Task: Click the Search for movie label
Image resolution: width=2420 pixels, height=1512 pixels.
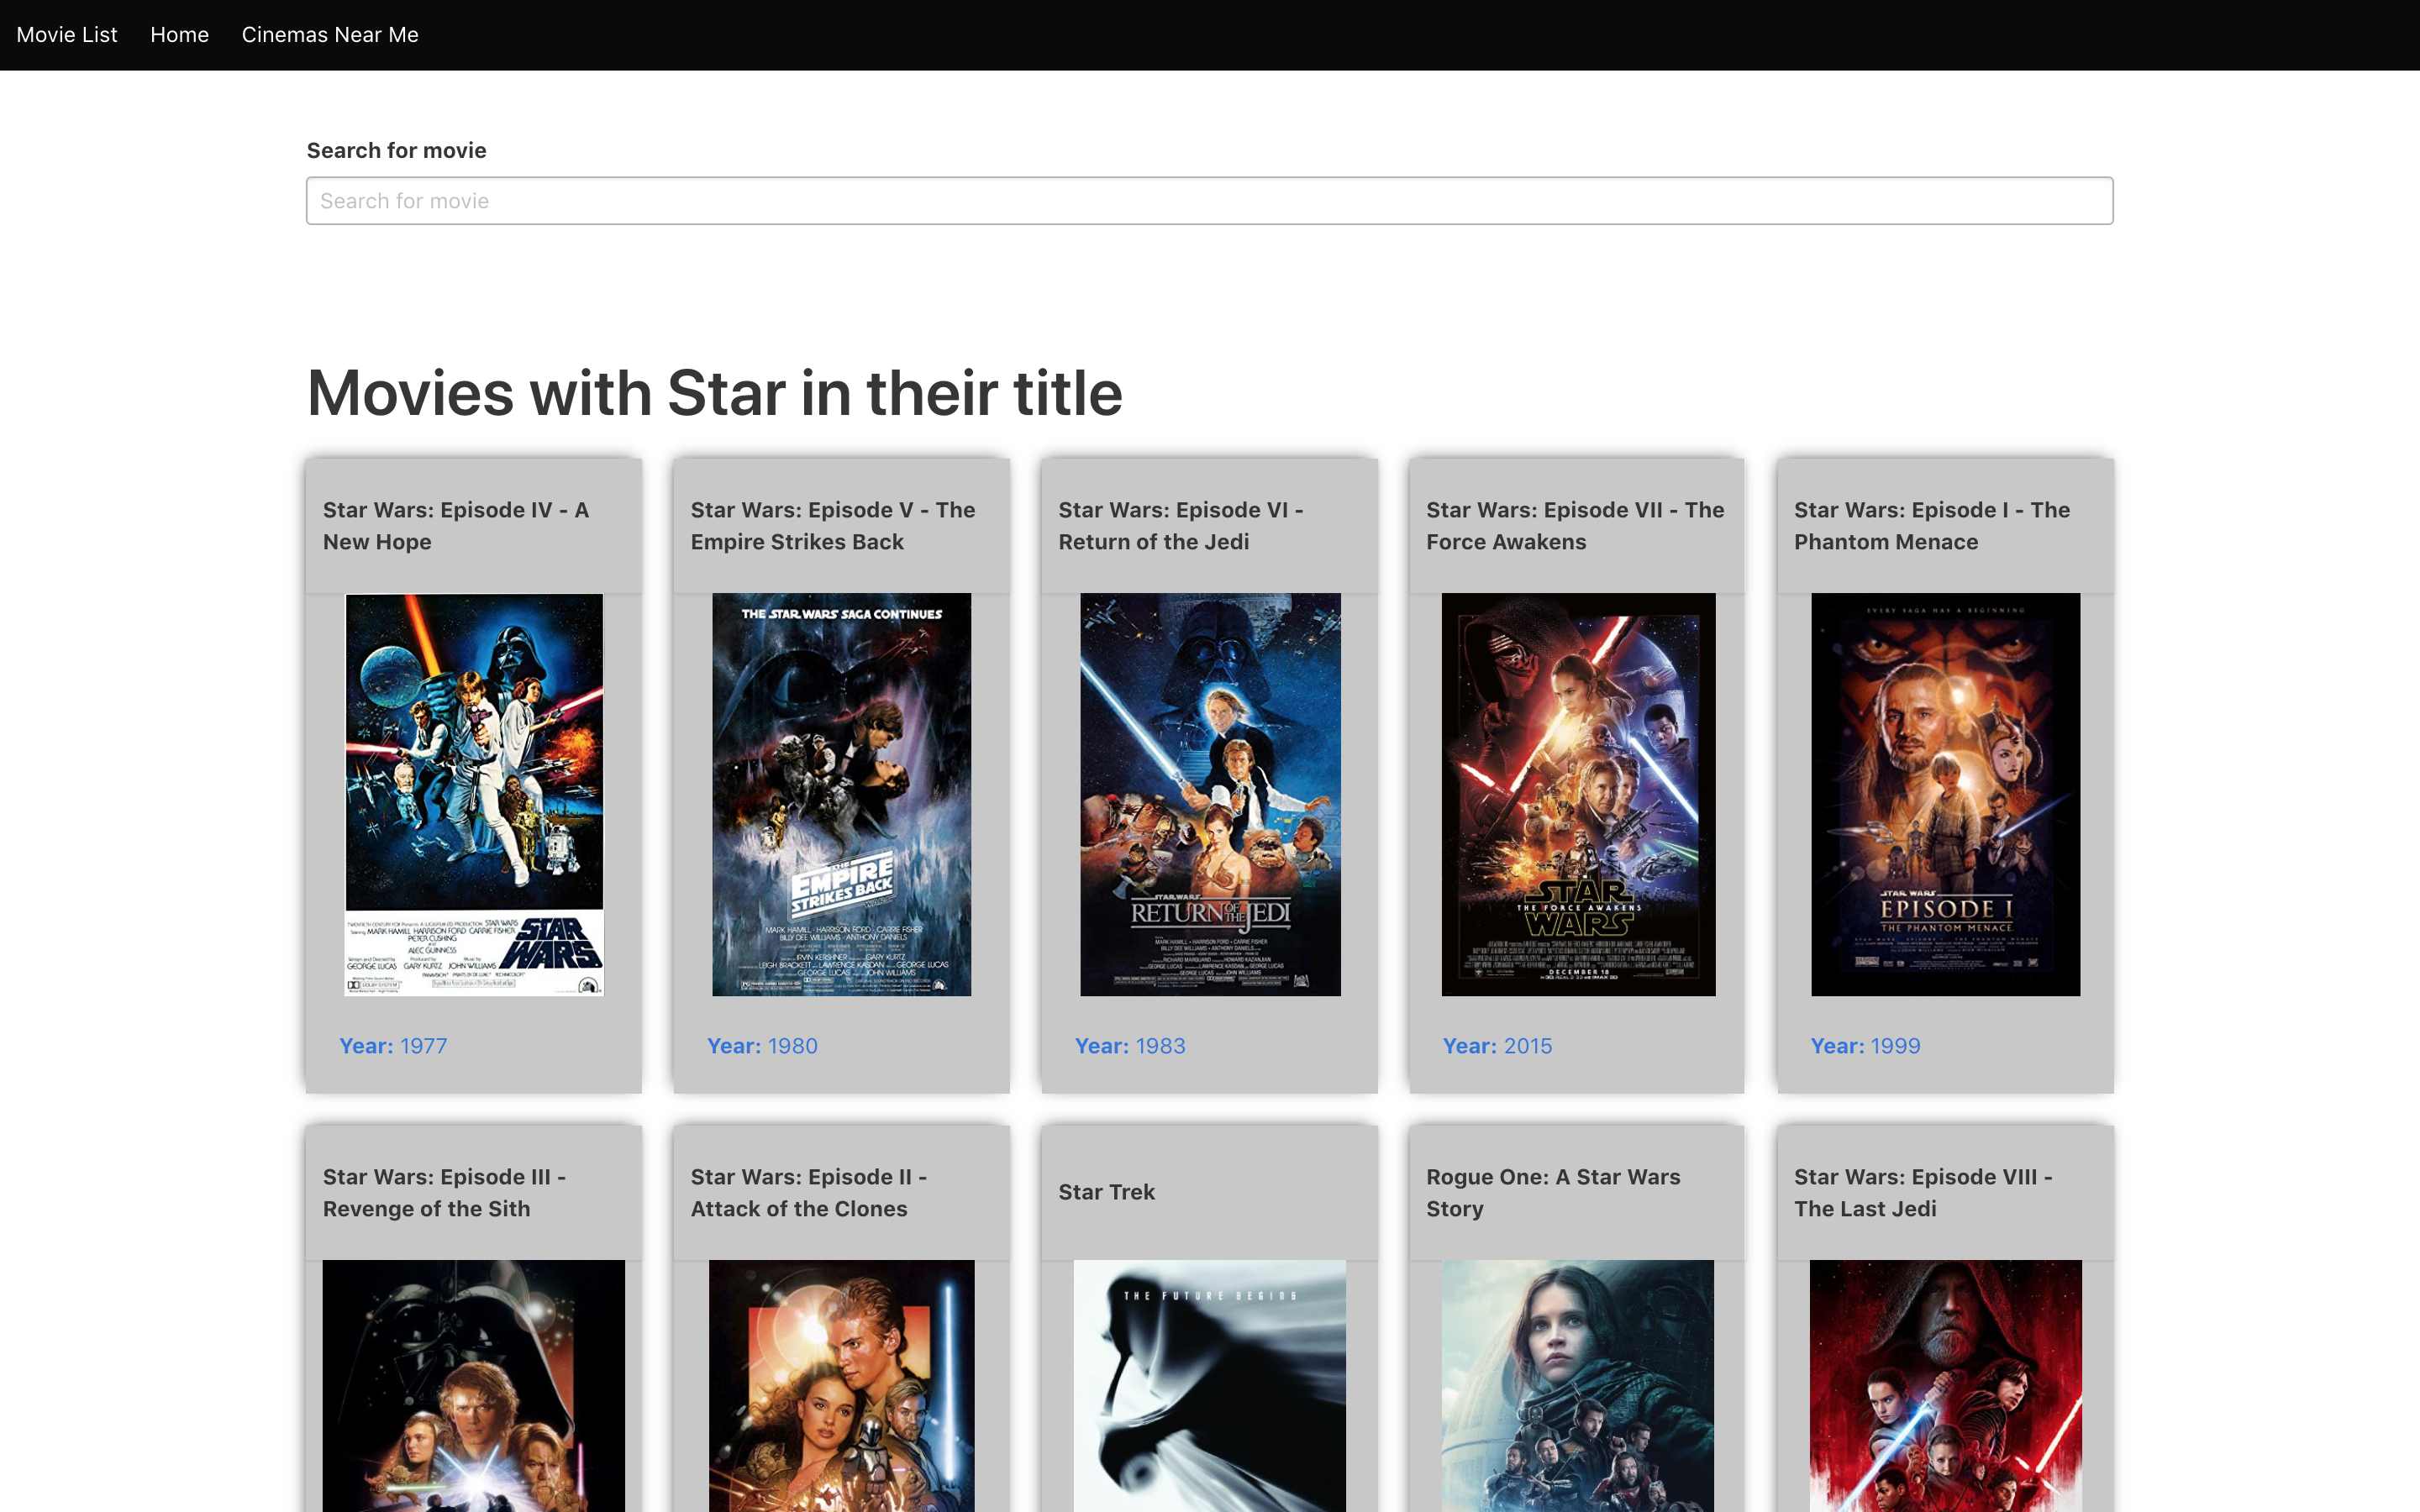Action: point(396,151)
